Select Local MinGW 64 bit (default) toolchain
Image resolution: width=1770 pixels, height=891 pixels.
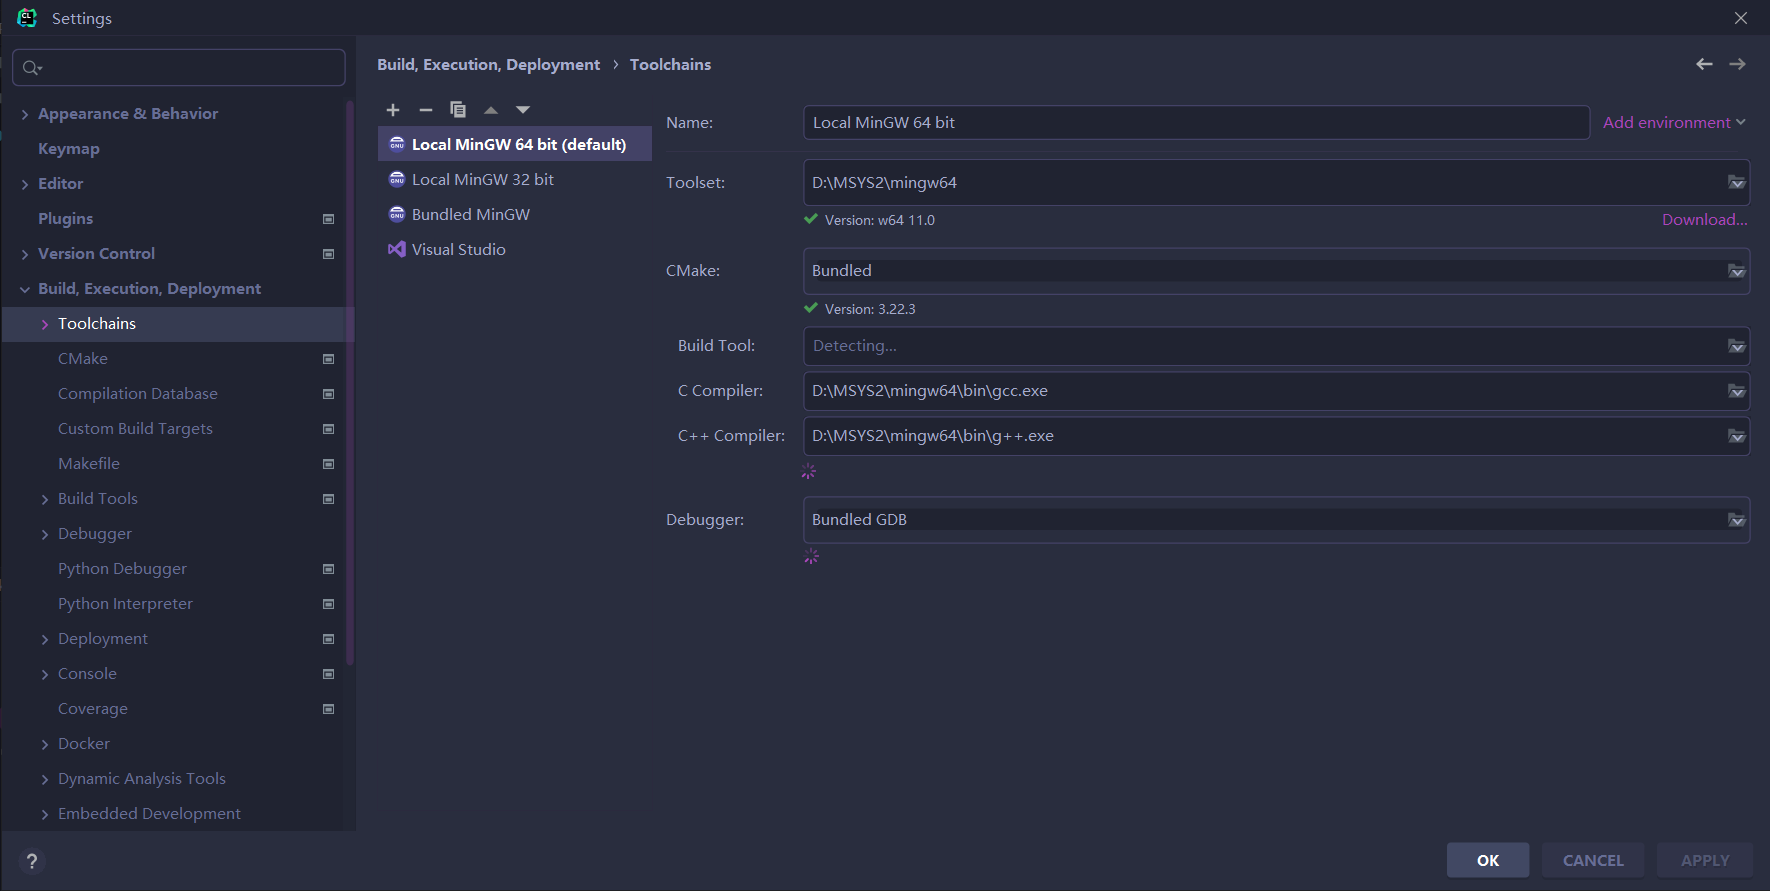pyautogui.click(x=515, y=144)
